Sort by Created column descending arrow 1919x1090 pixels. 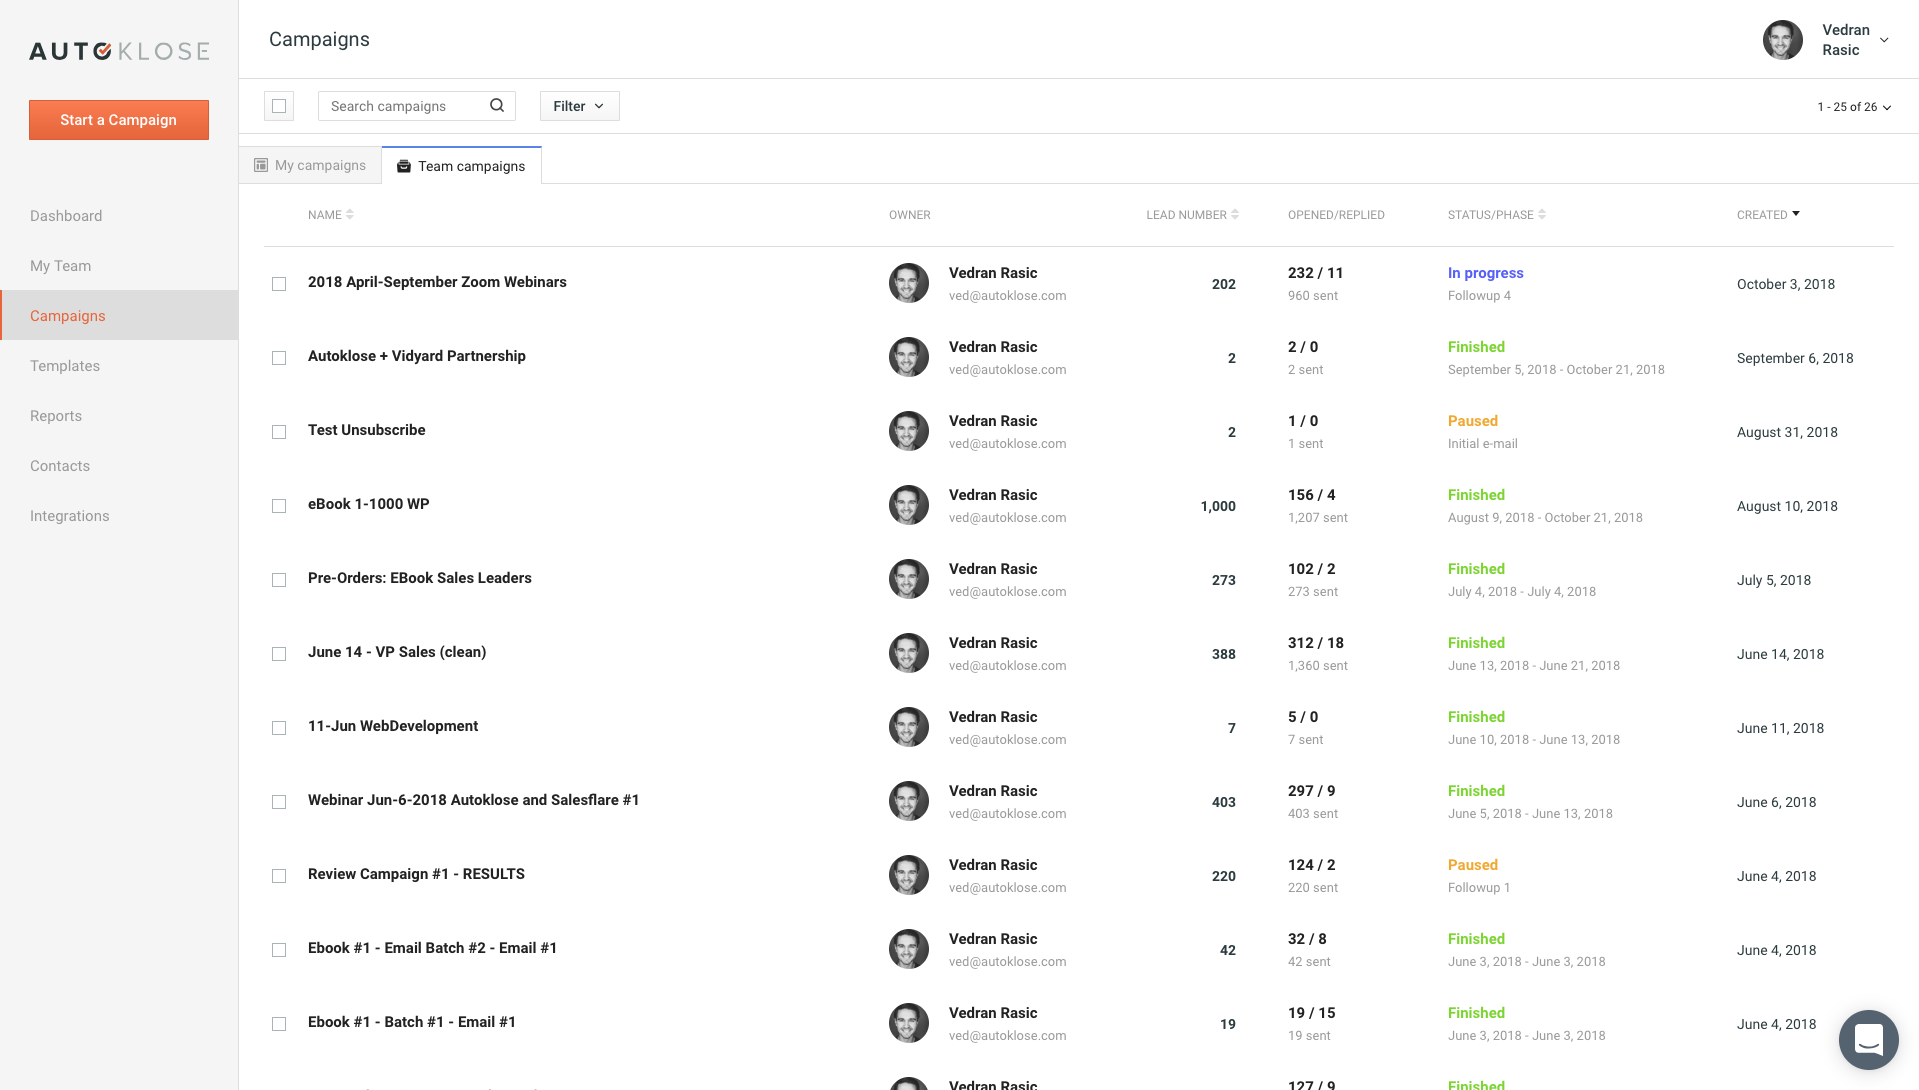1796,214
